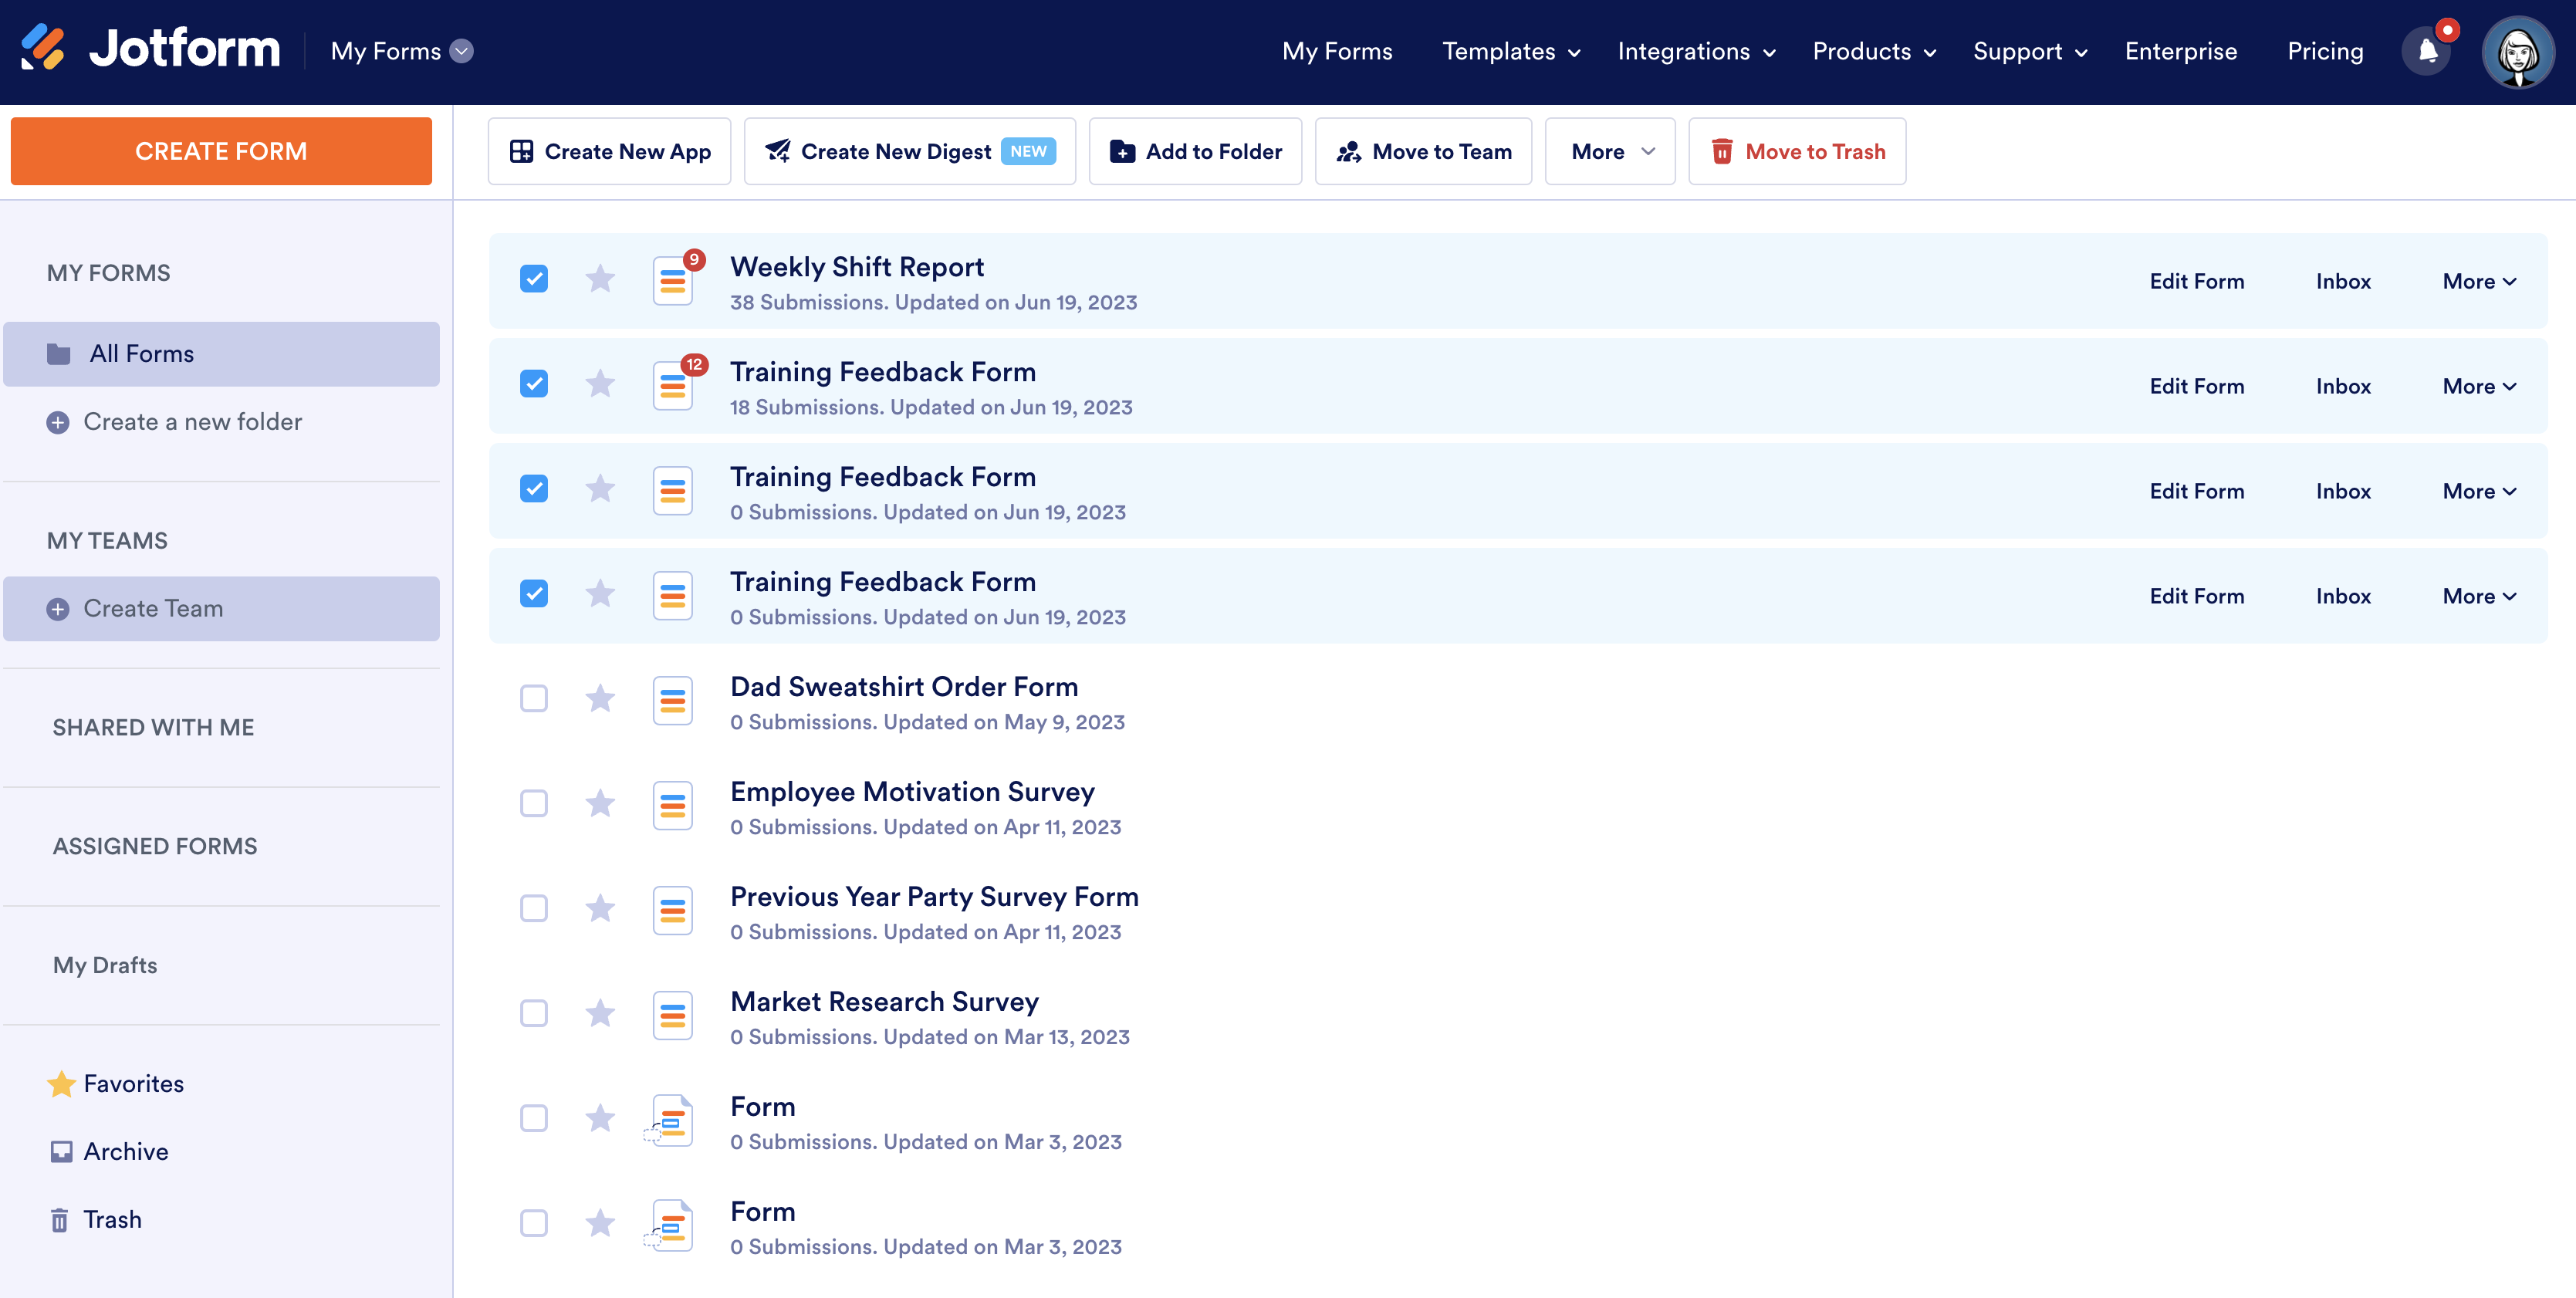Favorite the Dad Sweatshirt Order Form
This screenshot has height=1298, width=2576.
pos(600,698)
